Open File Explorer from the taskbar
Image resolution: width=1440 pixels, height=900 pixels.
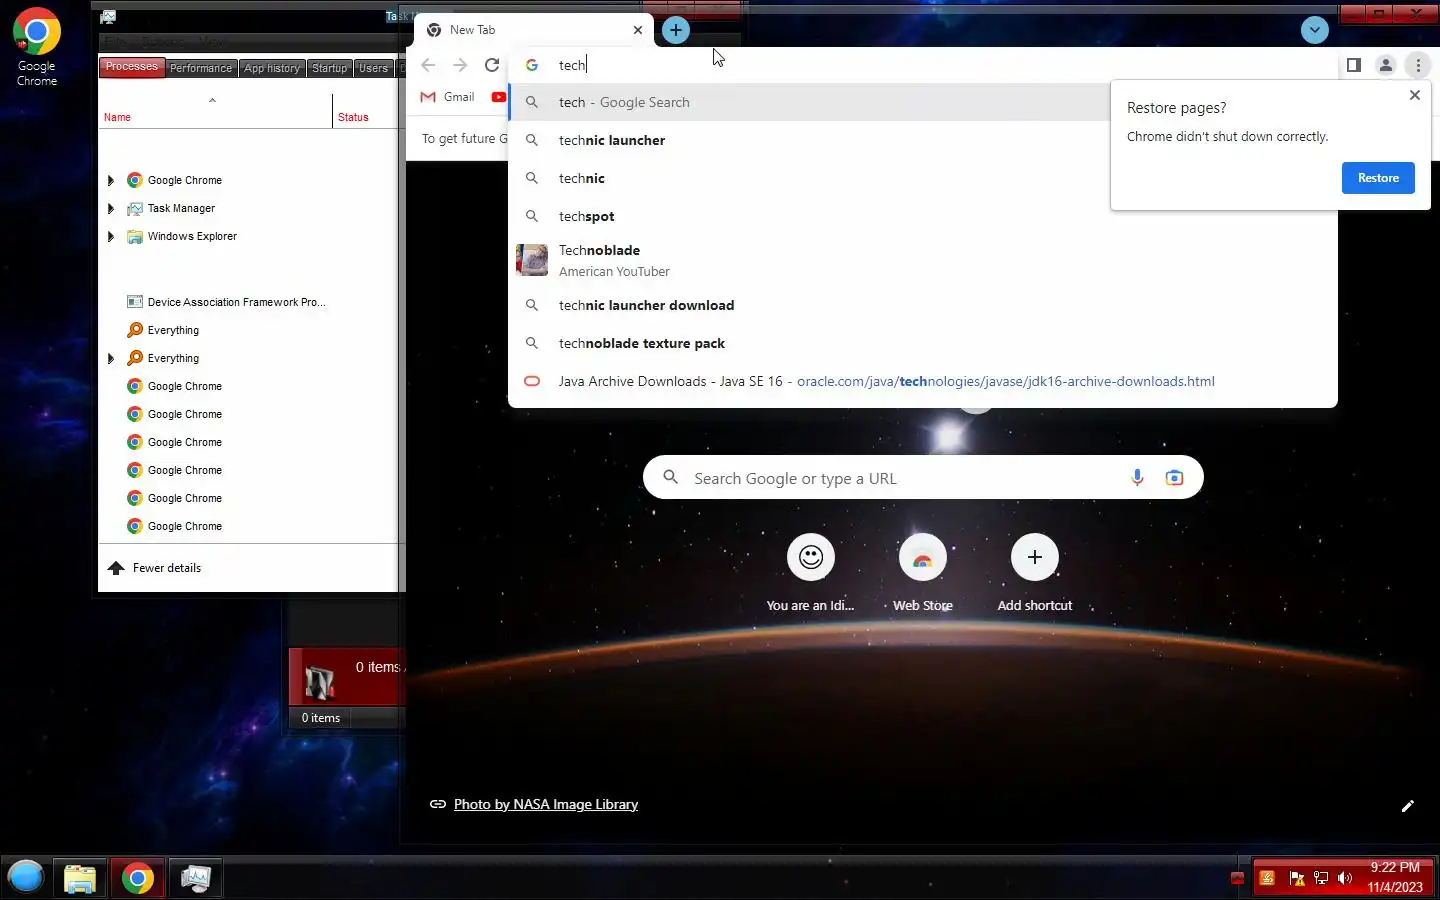click(x=80, y=878)
